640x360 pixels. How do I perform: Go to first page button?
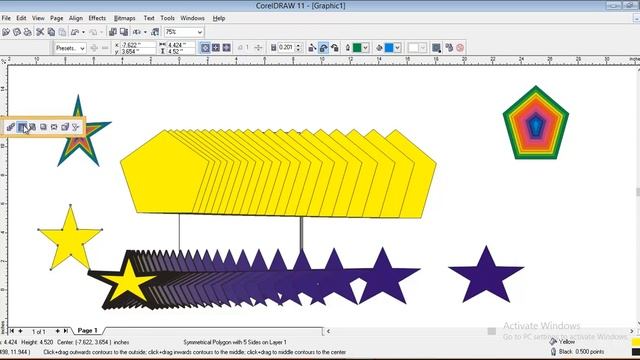click(12, 331)
